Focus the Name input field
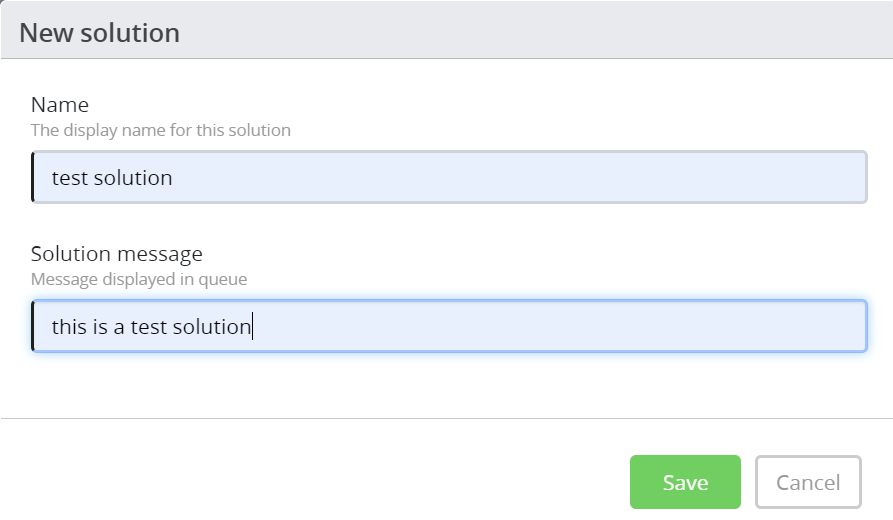 pos(450,177)
